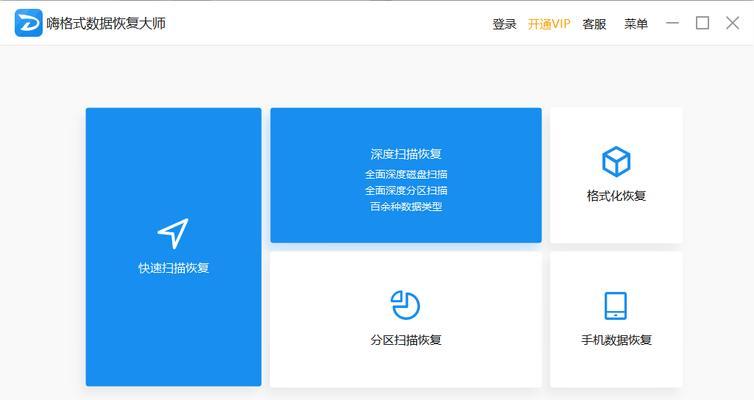Viewport: 754px width, 400px height.
Task: Click the paper-plane icon for quick scan recovery
Action: (173, 233)
